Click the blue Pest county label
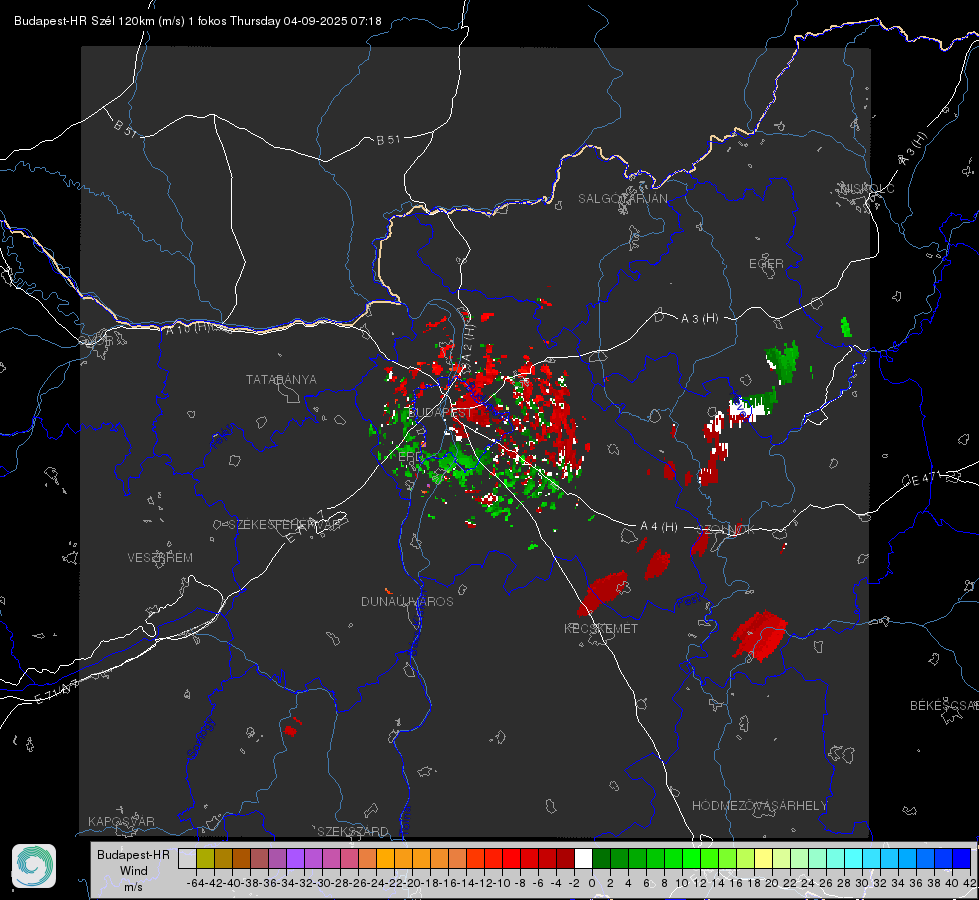Screen dimensions: 979x900 pos(688,601)
